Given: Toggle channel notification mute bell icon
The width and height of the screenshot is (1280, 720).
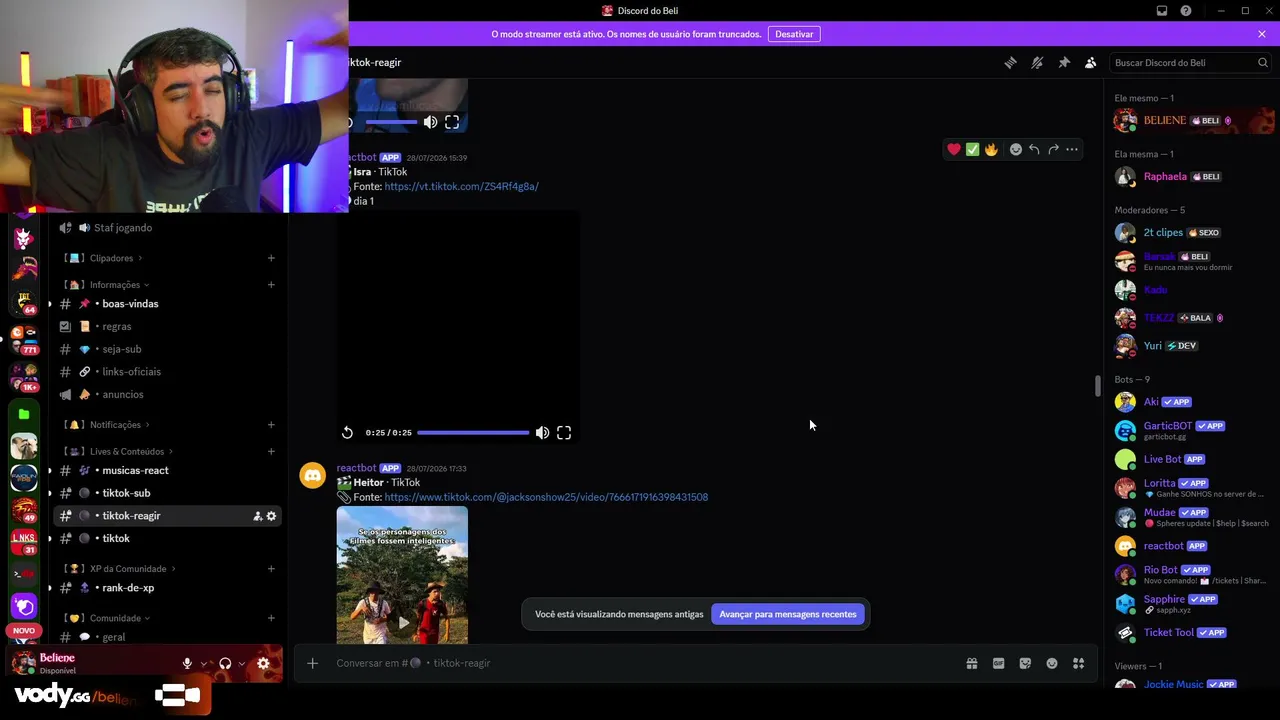Looking at the screenshot, I should (x=1037, y=63).
